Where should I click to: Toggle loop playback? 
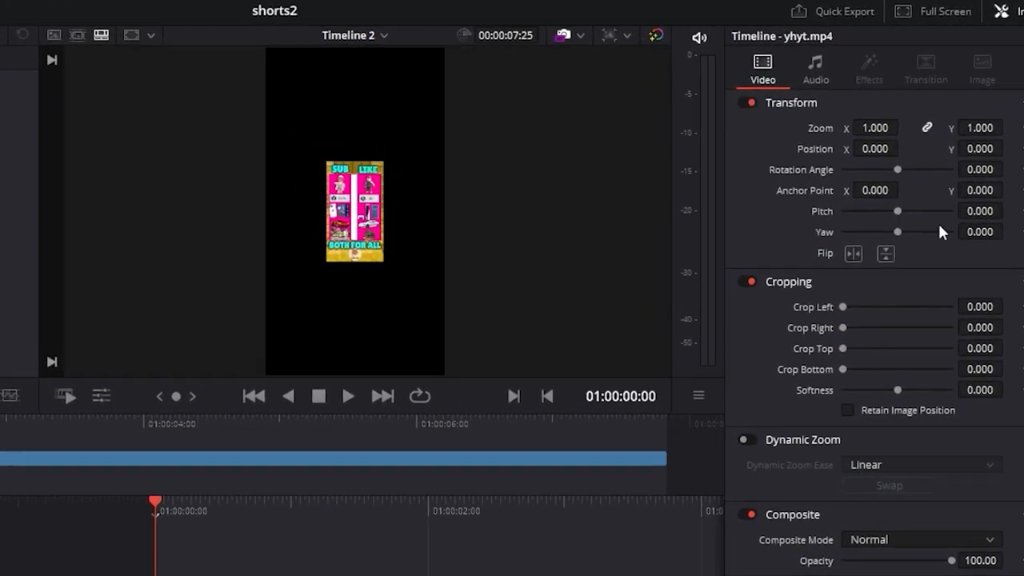[x=419, y=396]
